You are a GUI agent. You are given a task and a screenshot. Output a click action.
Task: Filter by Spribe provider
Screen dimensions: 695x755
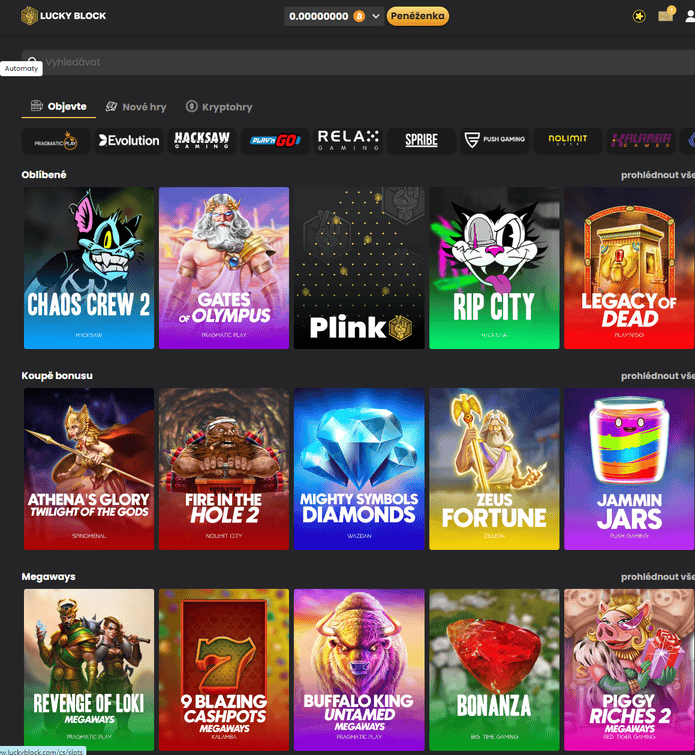421,141
